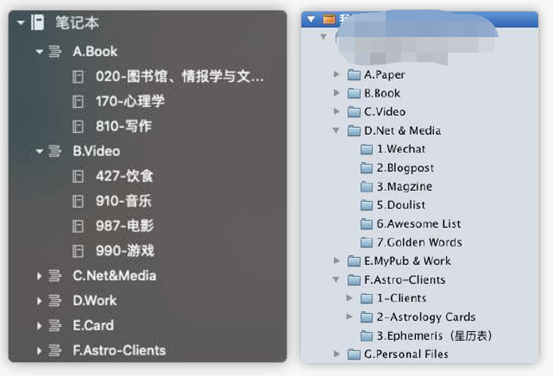Click the A.Paper folder icon
This screenshot has width=553, height=376.
tap(354, 75)
